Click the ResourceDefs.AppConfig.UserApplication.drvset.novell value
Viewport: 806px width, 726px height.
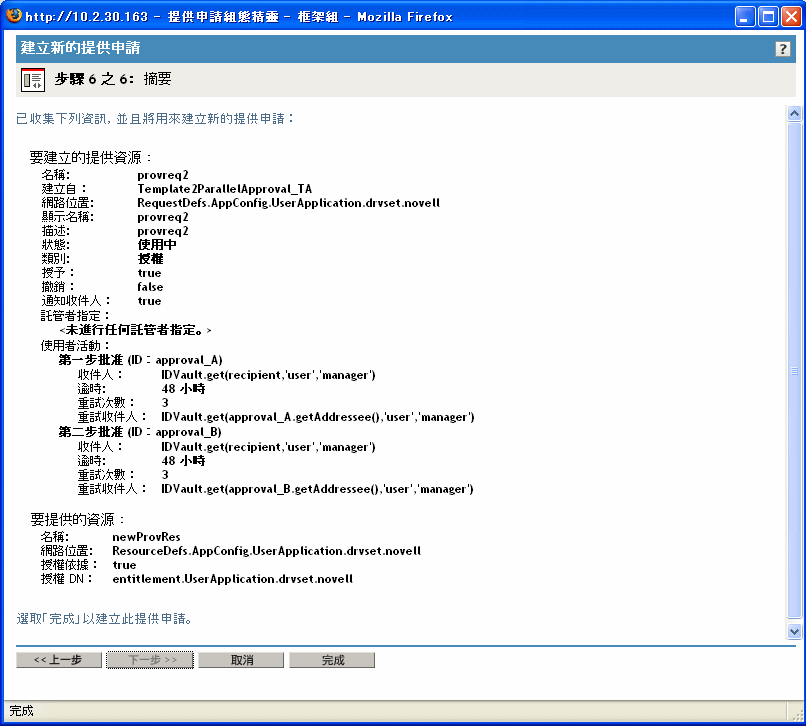pos(266,551)
